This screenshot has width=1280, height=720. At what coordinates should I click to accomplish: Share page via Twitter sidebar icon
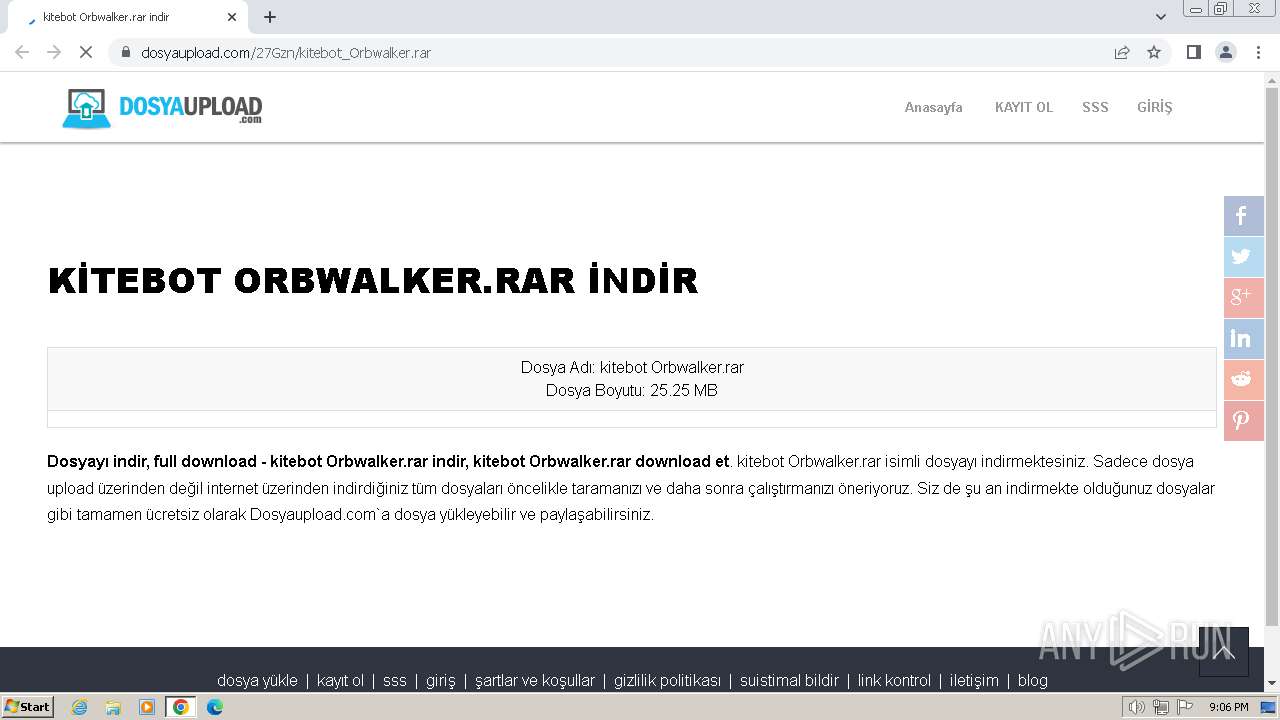pyautogui.click(x=1243, y=257)
